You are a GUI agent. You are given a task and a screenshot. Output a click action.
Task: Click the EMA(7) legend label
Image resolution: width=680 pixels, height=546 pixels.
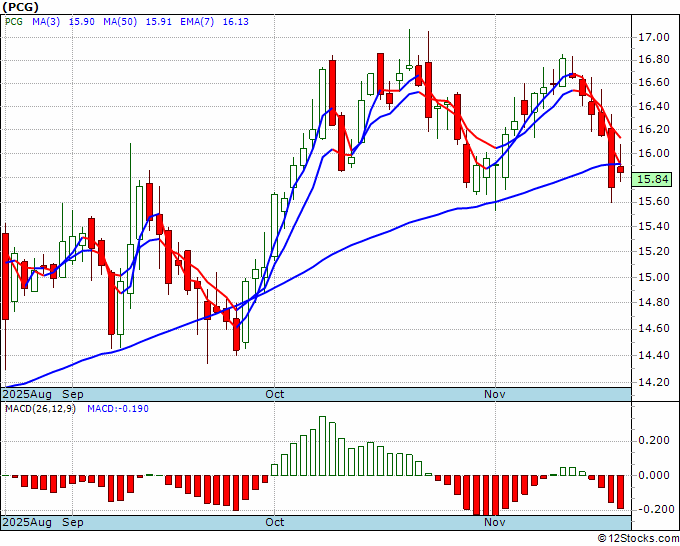[197, 22]
